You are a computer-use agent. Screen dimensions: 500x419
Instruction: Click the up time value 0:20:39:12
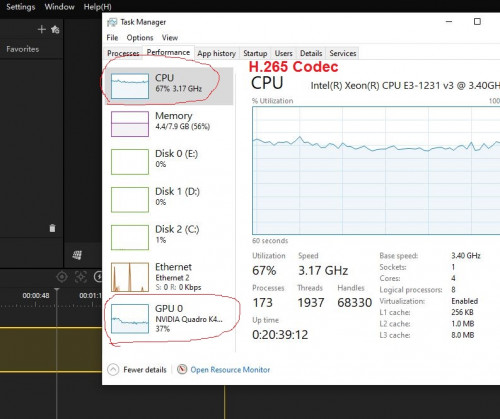[x=280, y=334]
